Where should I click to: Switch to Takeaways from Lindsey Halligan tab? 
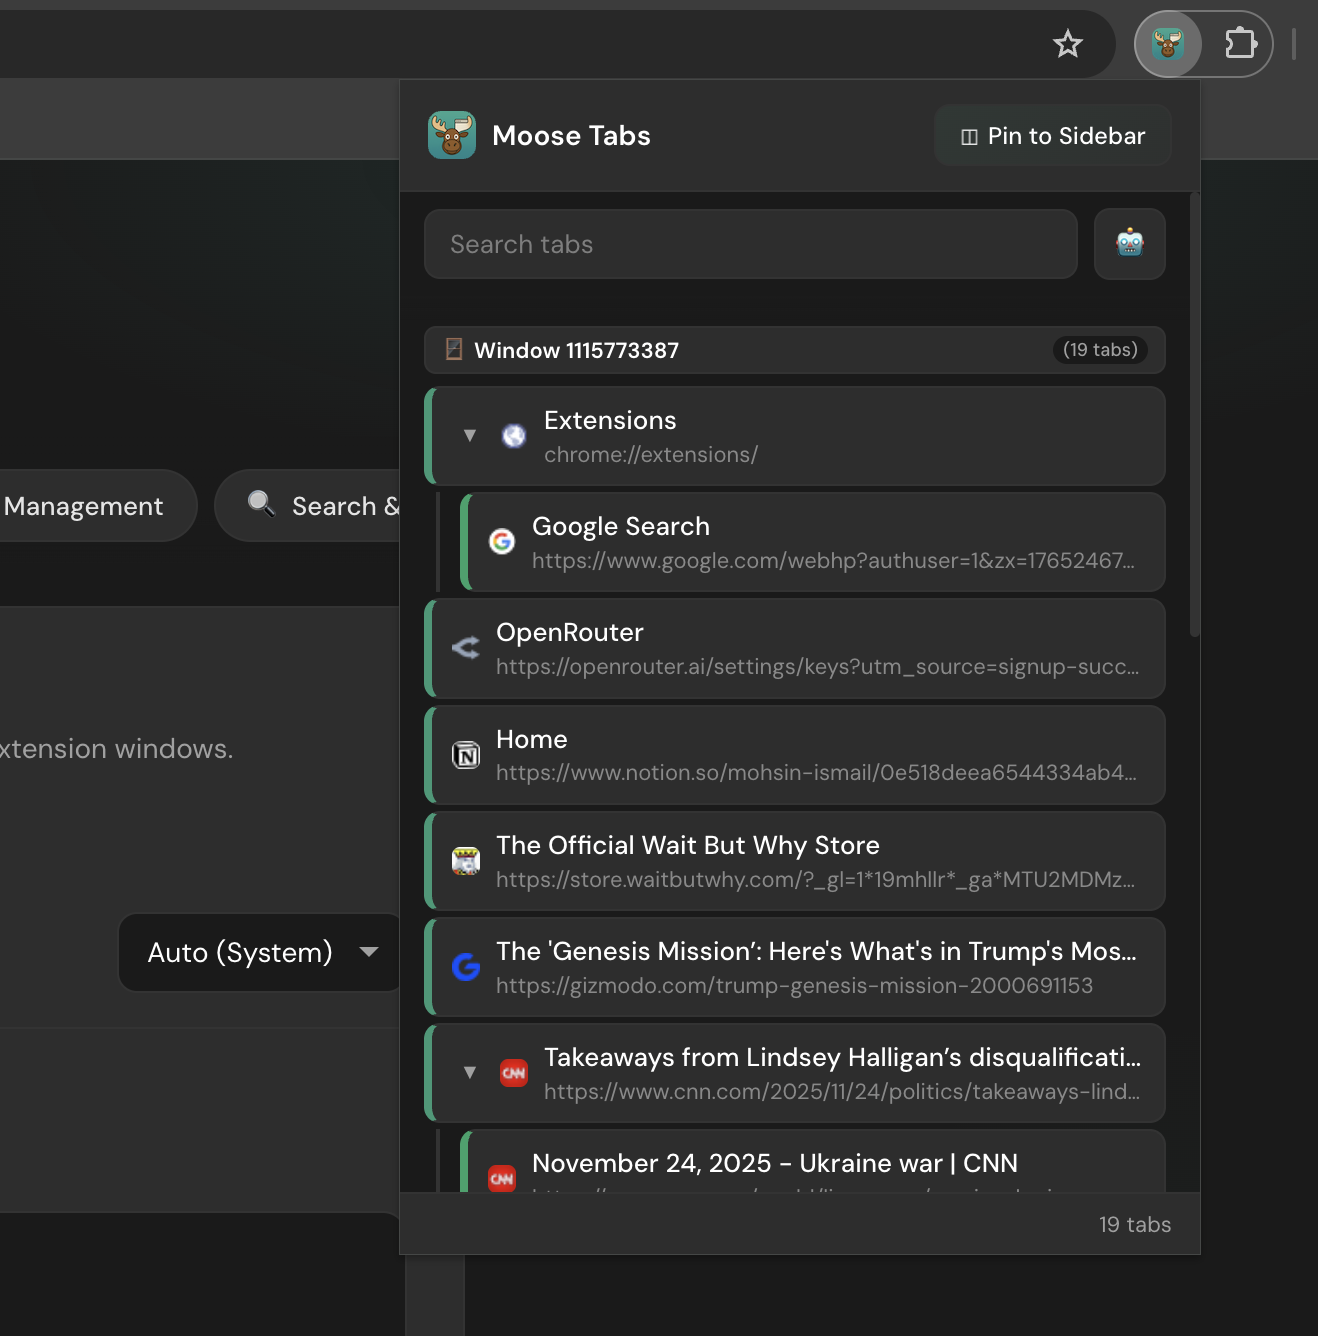click(x=795, y=1073)
